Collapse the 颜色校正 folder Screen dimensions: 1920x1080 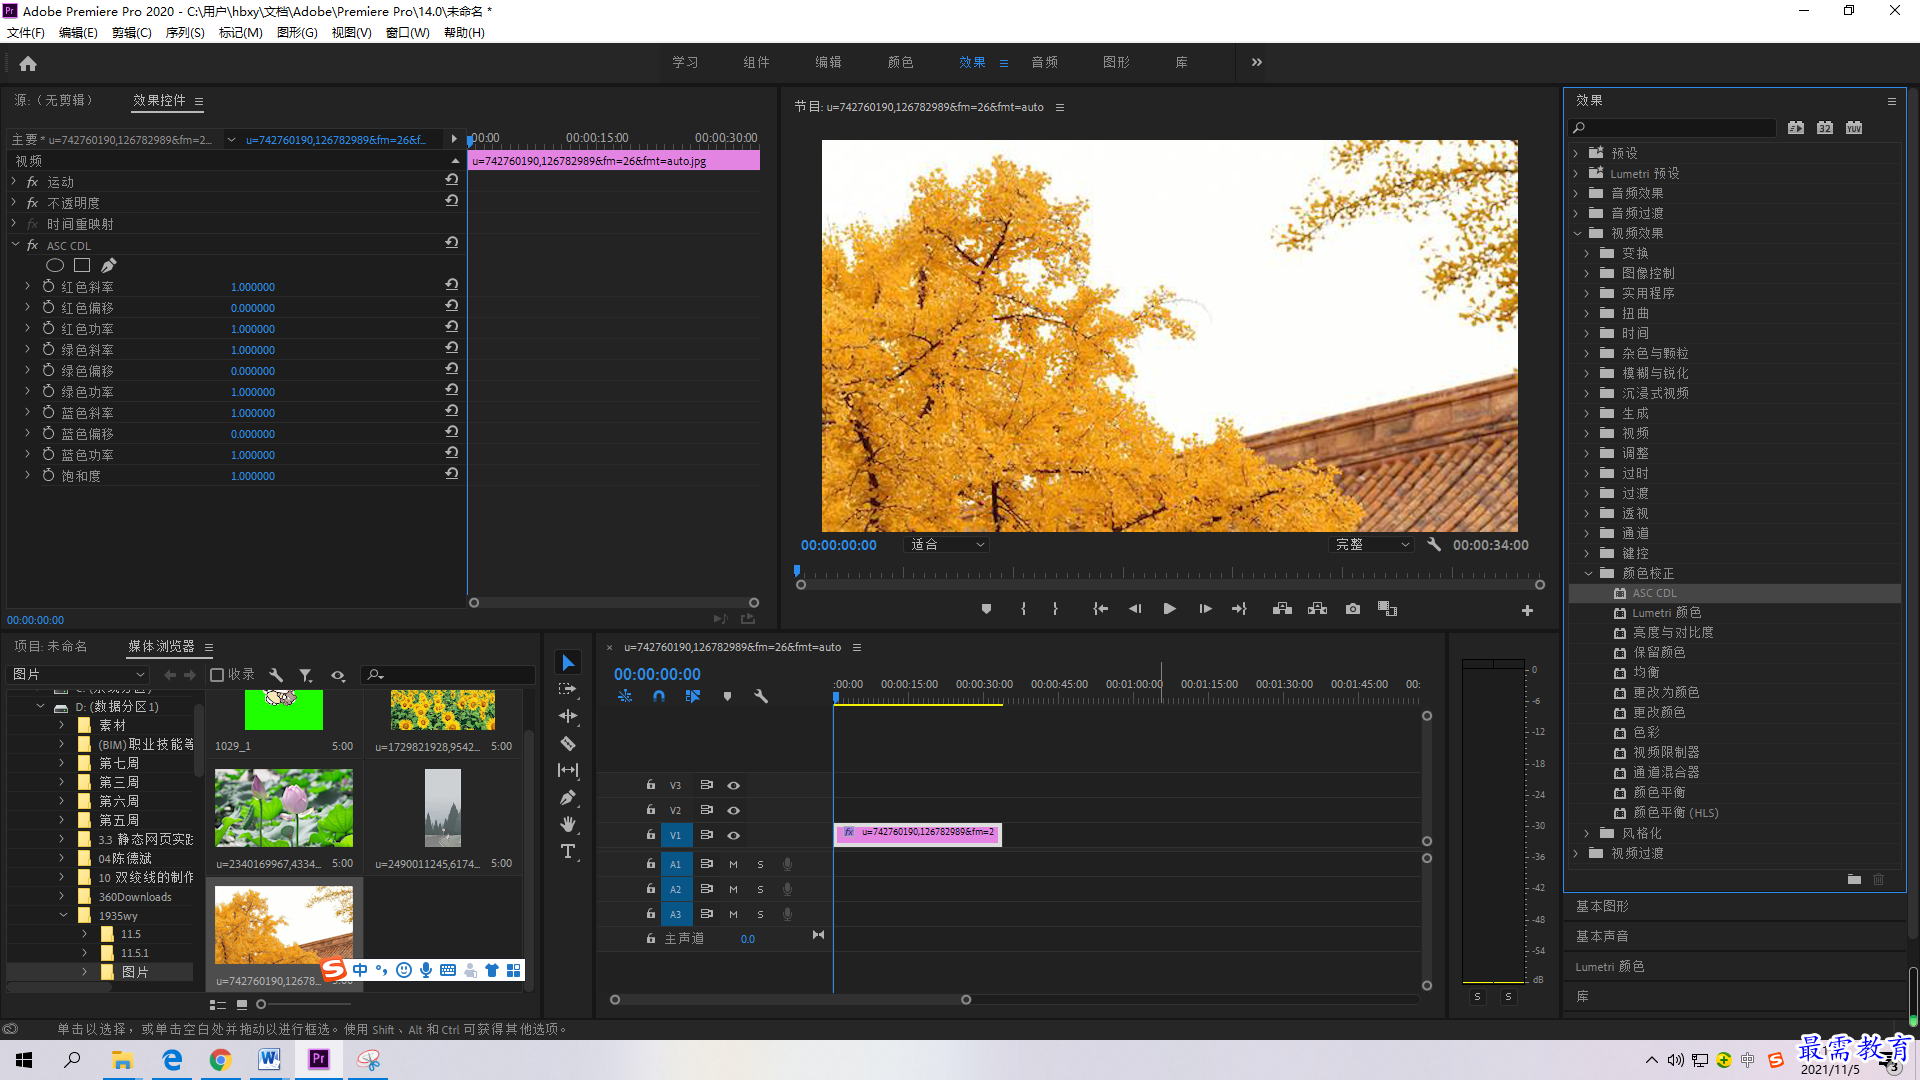[1588, 573]
